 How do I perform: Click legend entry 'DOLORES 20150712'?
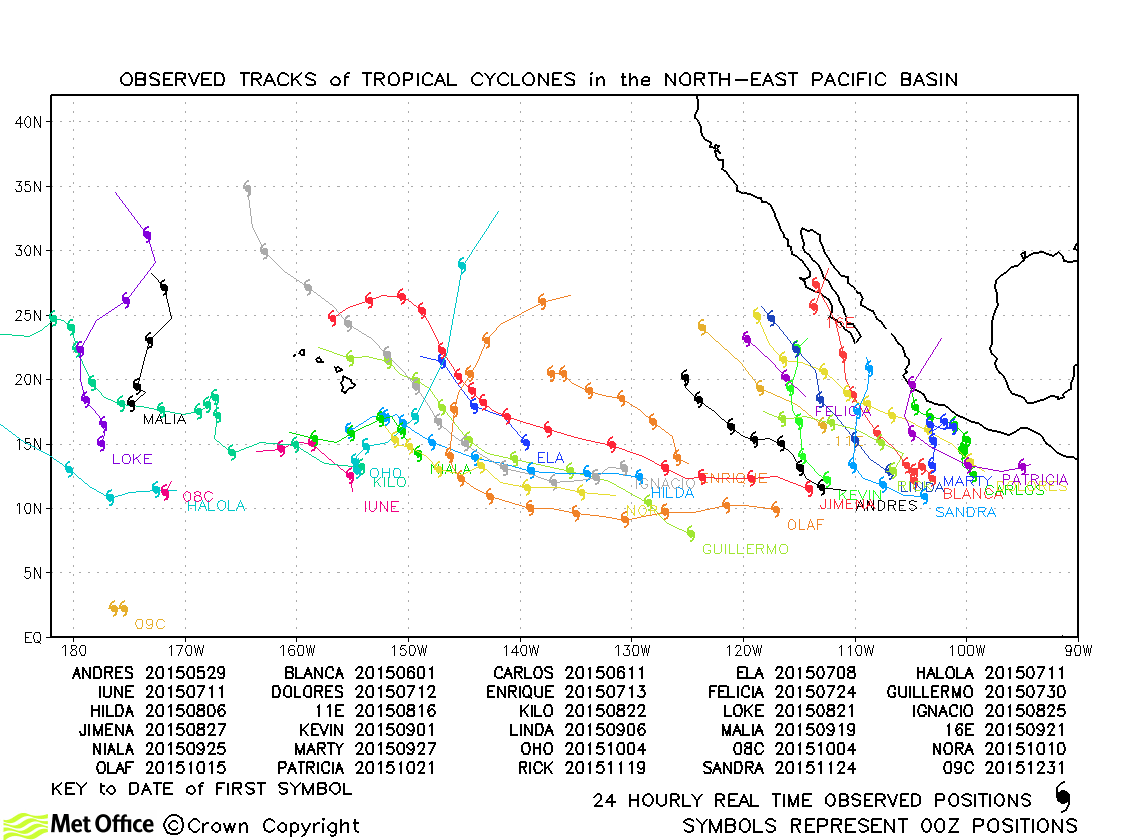[353, 692]
